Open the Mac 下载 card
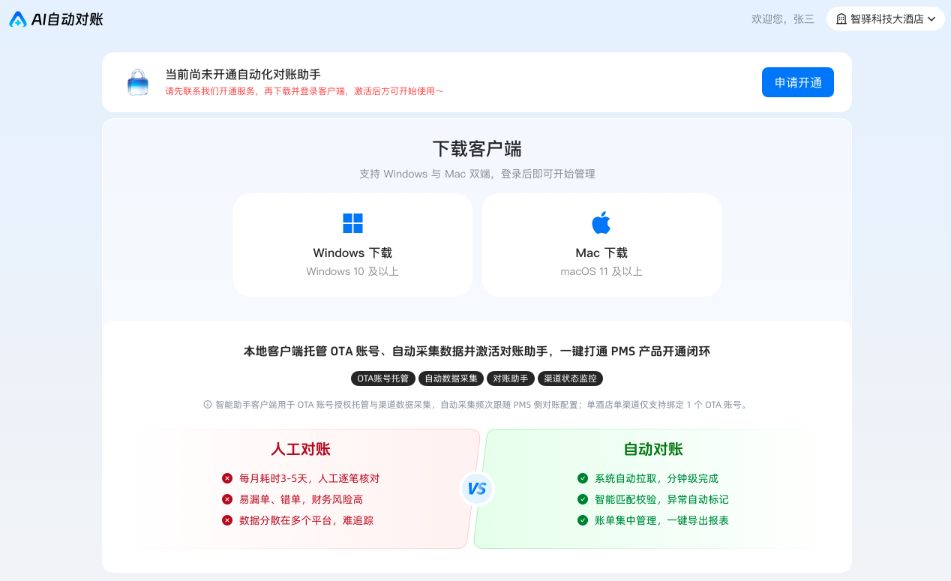 (x=601, y=245)
